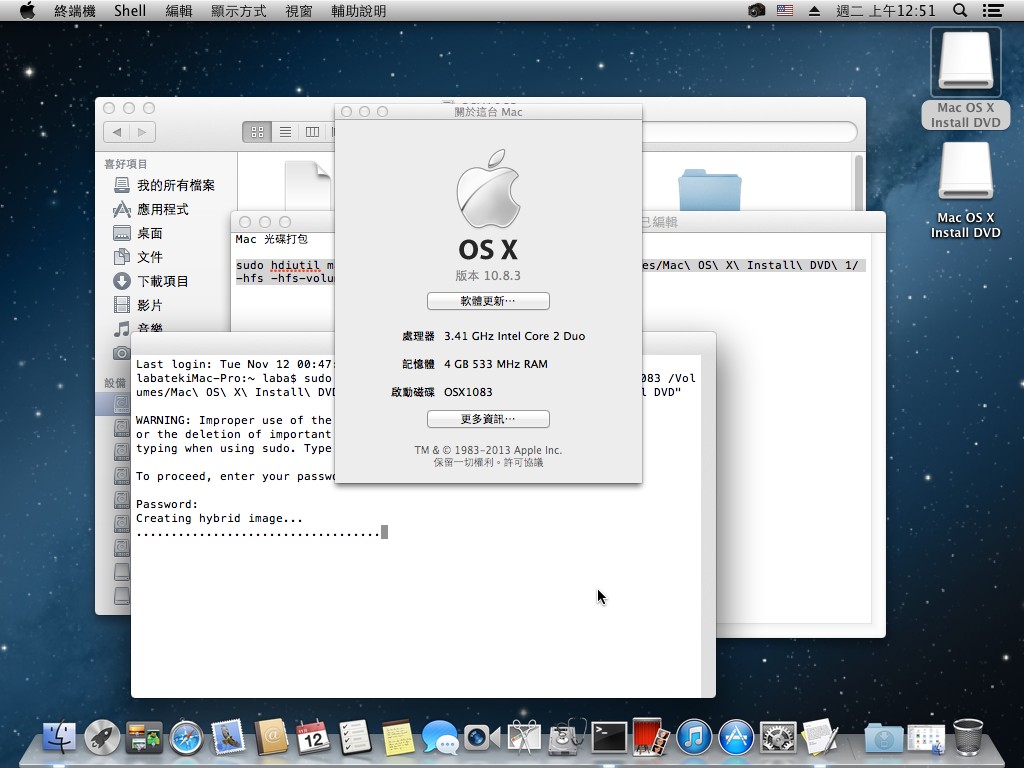This screenshot has height=768, width=1024.
Task: Click the Finder window vertical scrollbar
Action: (x=859, y=182)
